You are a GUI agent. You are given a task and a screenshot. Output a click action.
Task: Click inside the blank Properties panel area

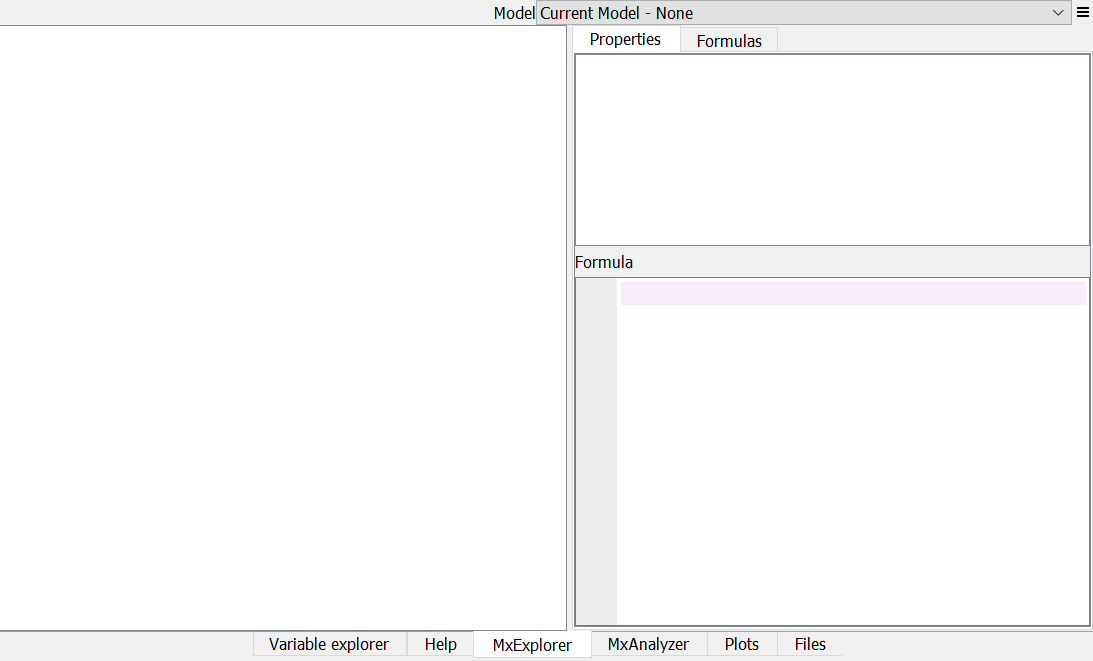click(x=832, y=149)
